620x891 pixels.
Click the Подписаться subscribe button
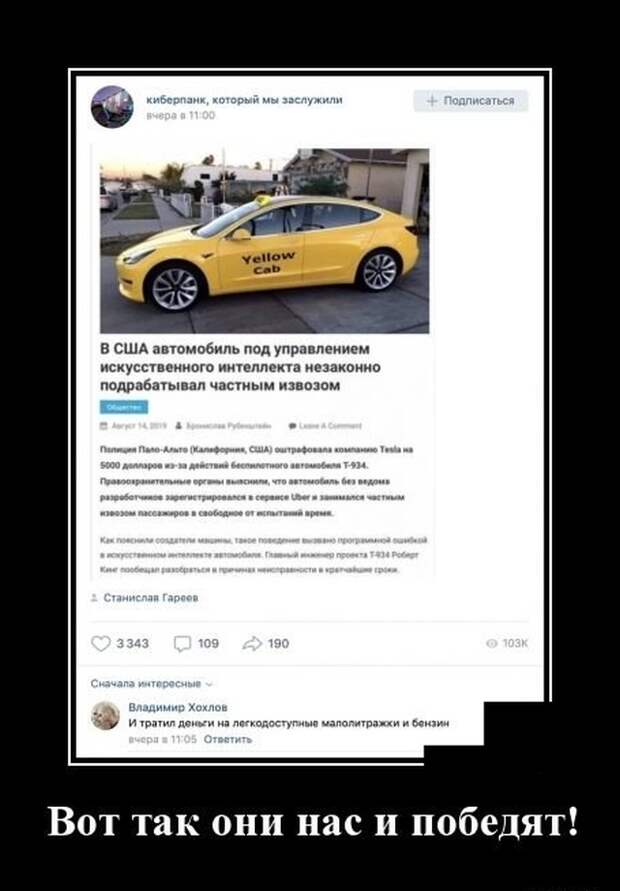471,101
